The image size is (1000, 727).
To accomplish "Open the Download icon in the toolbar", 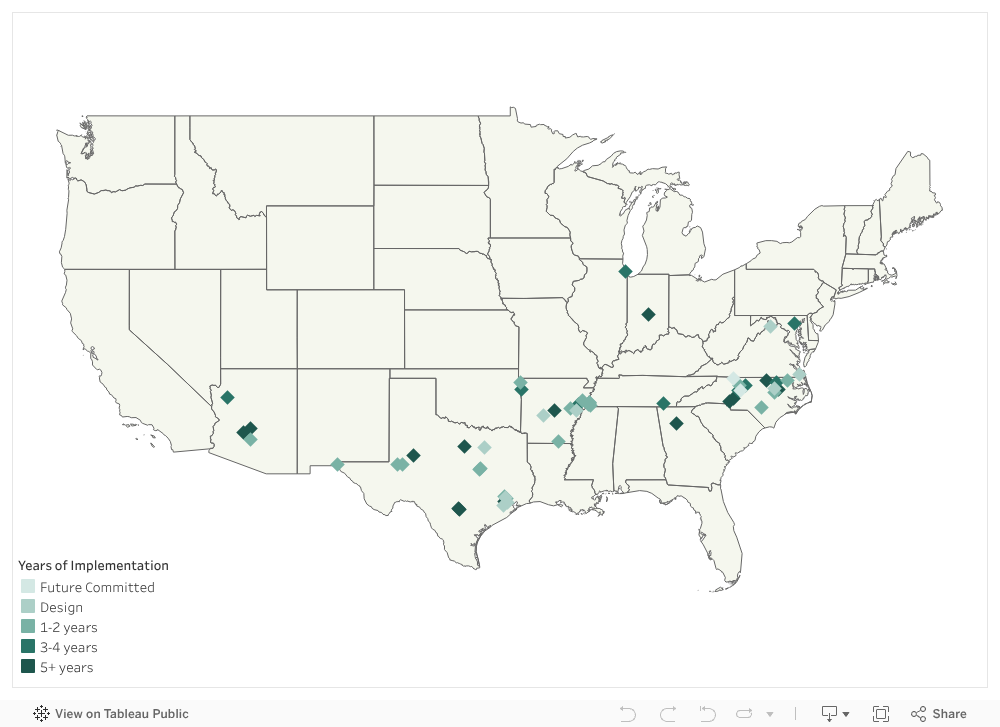I will coord(829,714).
